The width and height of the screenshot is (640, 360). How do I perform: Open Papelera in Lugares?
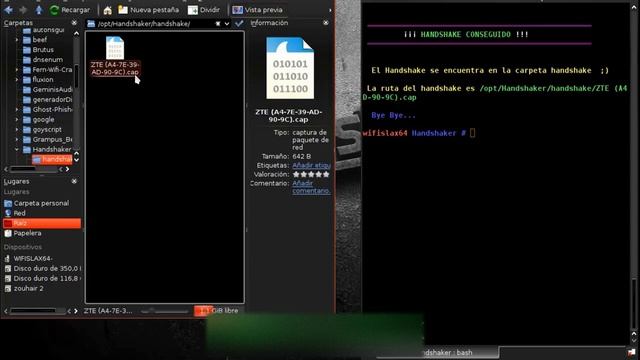coord(22,233)
